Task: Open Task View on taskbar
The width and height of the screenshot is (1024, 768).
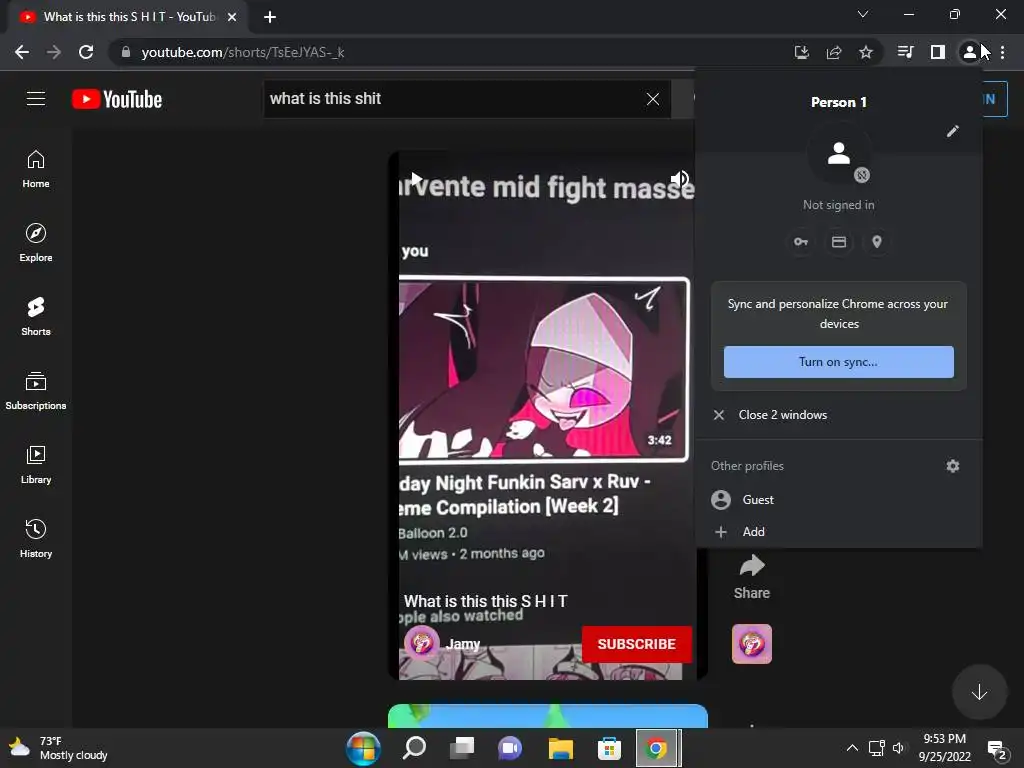Action: [462, 748]
